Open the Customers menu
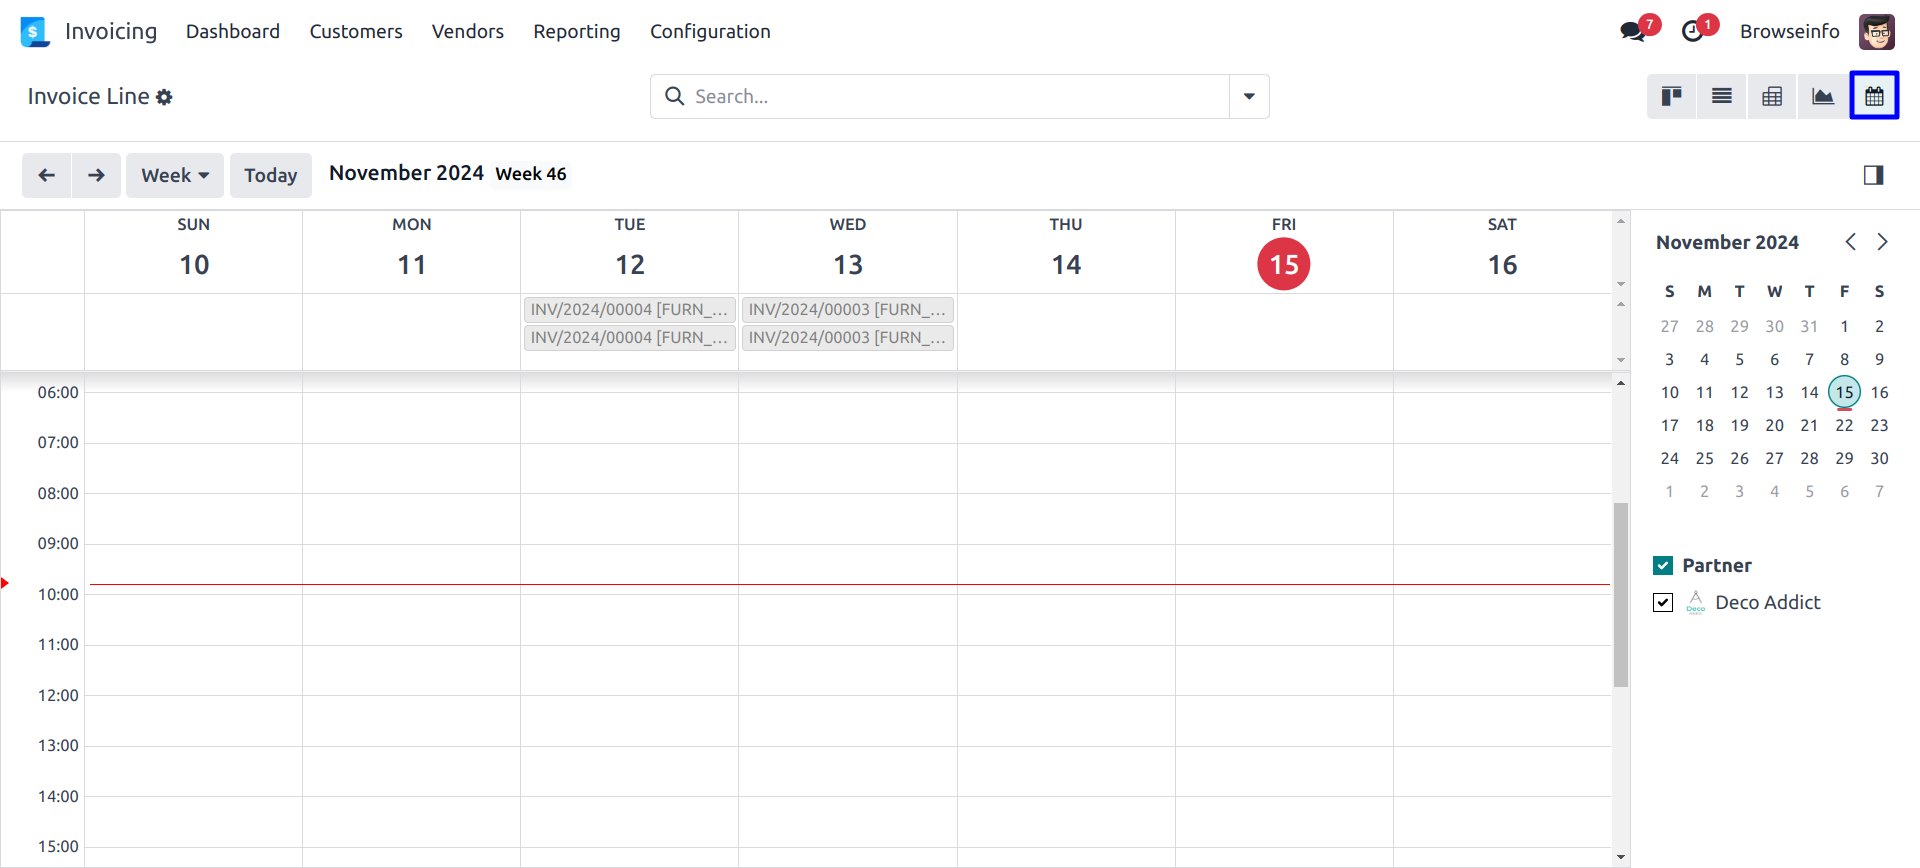 355,31
